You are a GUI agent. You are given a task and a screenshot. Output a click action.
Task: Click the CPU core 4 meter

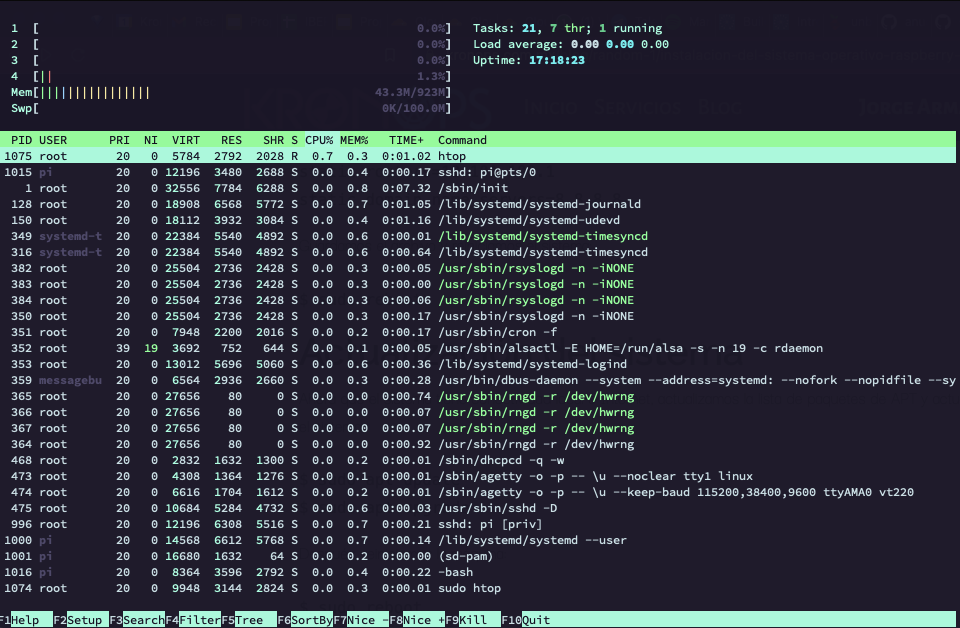(x=200, y=76)
